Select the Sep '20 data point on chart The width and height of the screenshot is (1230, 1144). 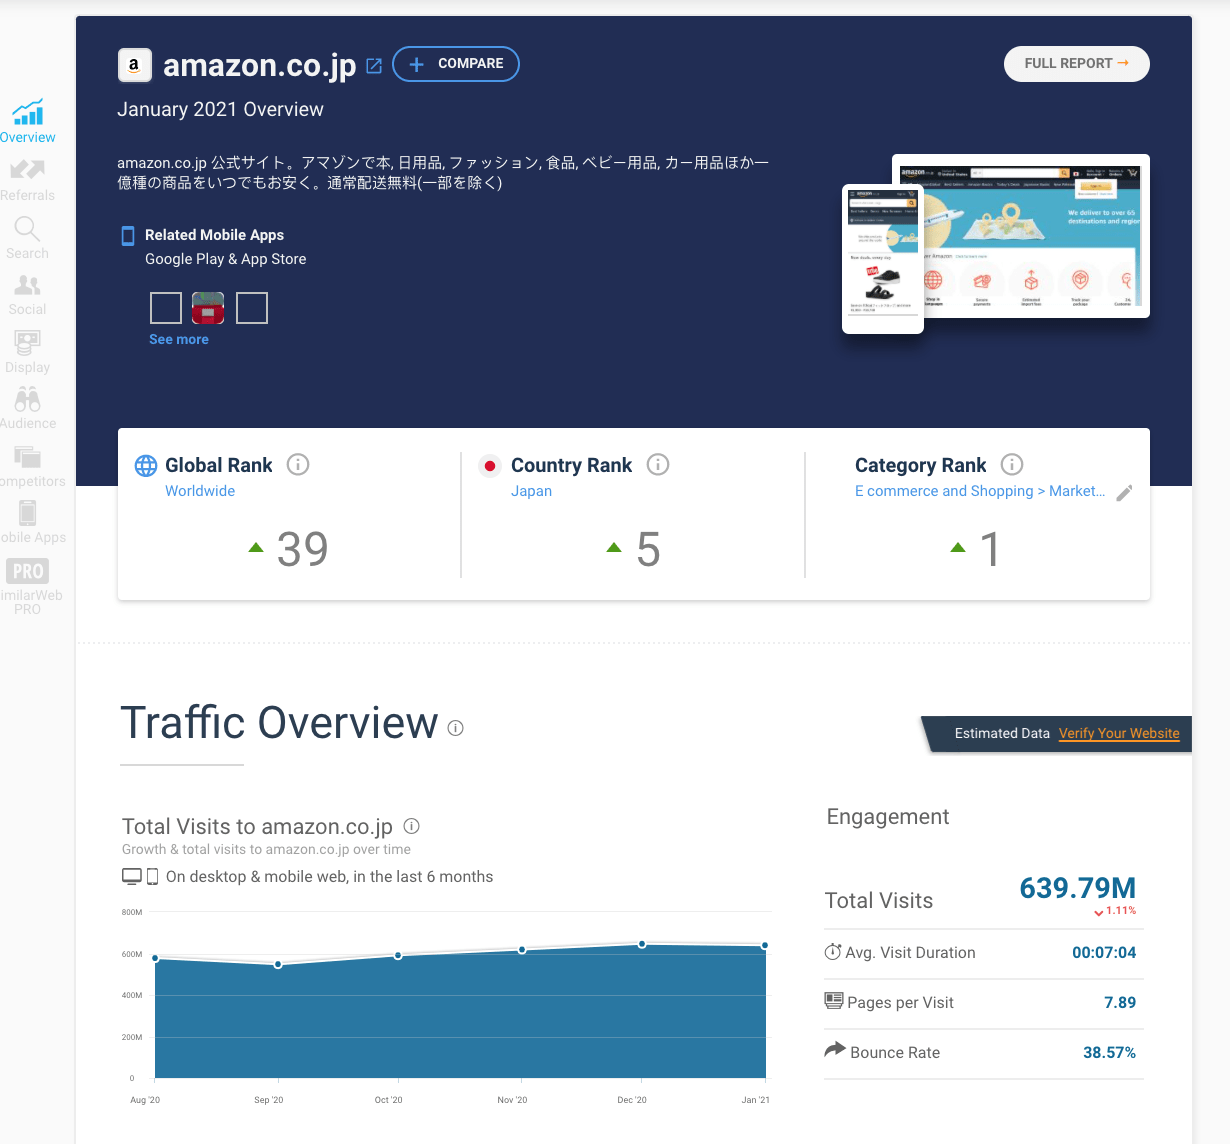point(278,965)
